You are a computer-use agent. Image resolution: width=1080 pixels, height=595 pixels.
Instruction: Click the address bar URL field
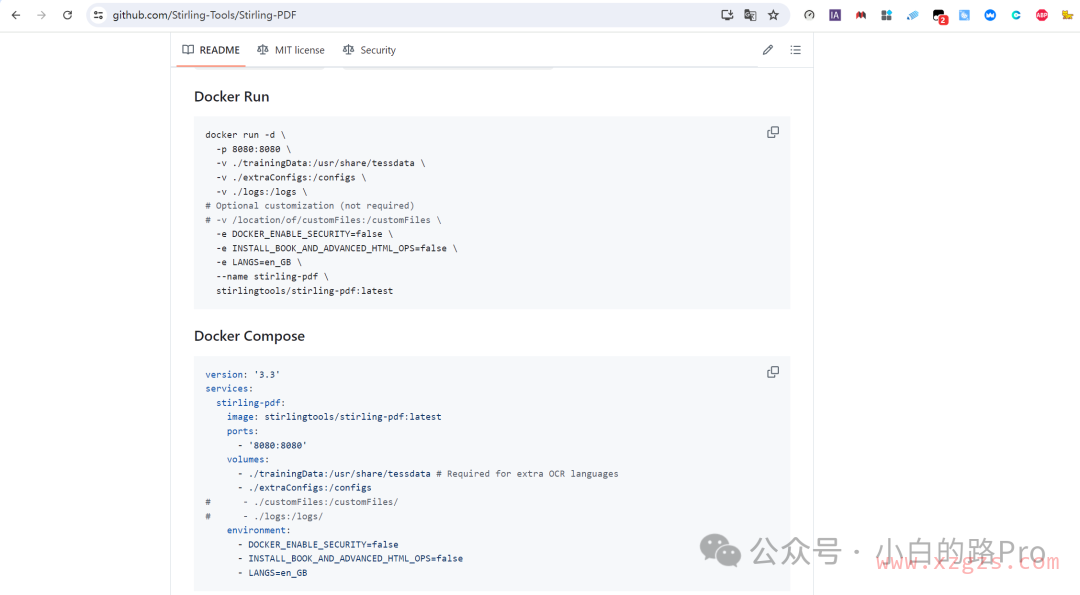(400, 15)
